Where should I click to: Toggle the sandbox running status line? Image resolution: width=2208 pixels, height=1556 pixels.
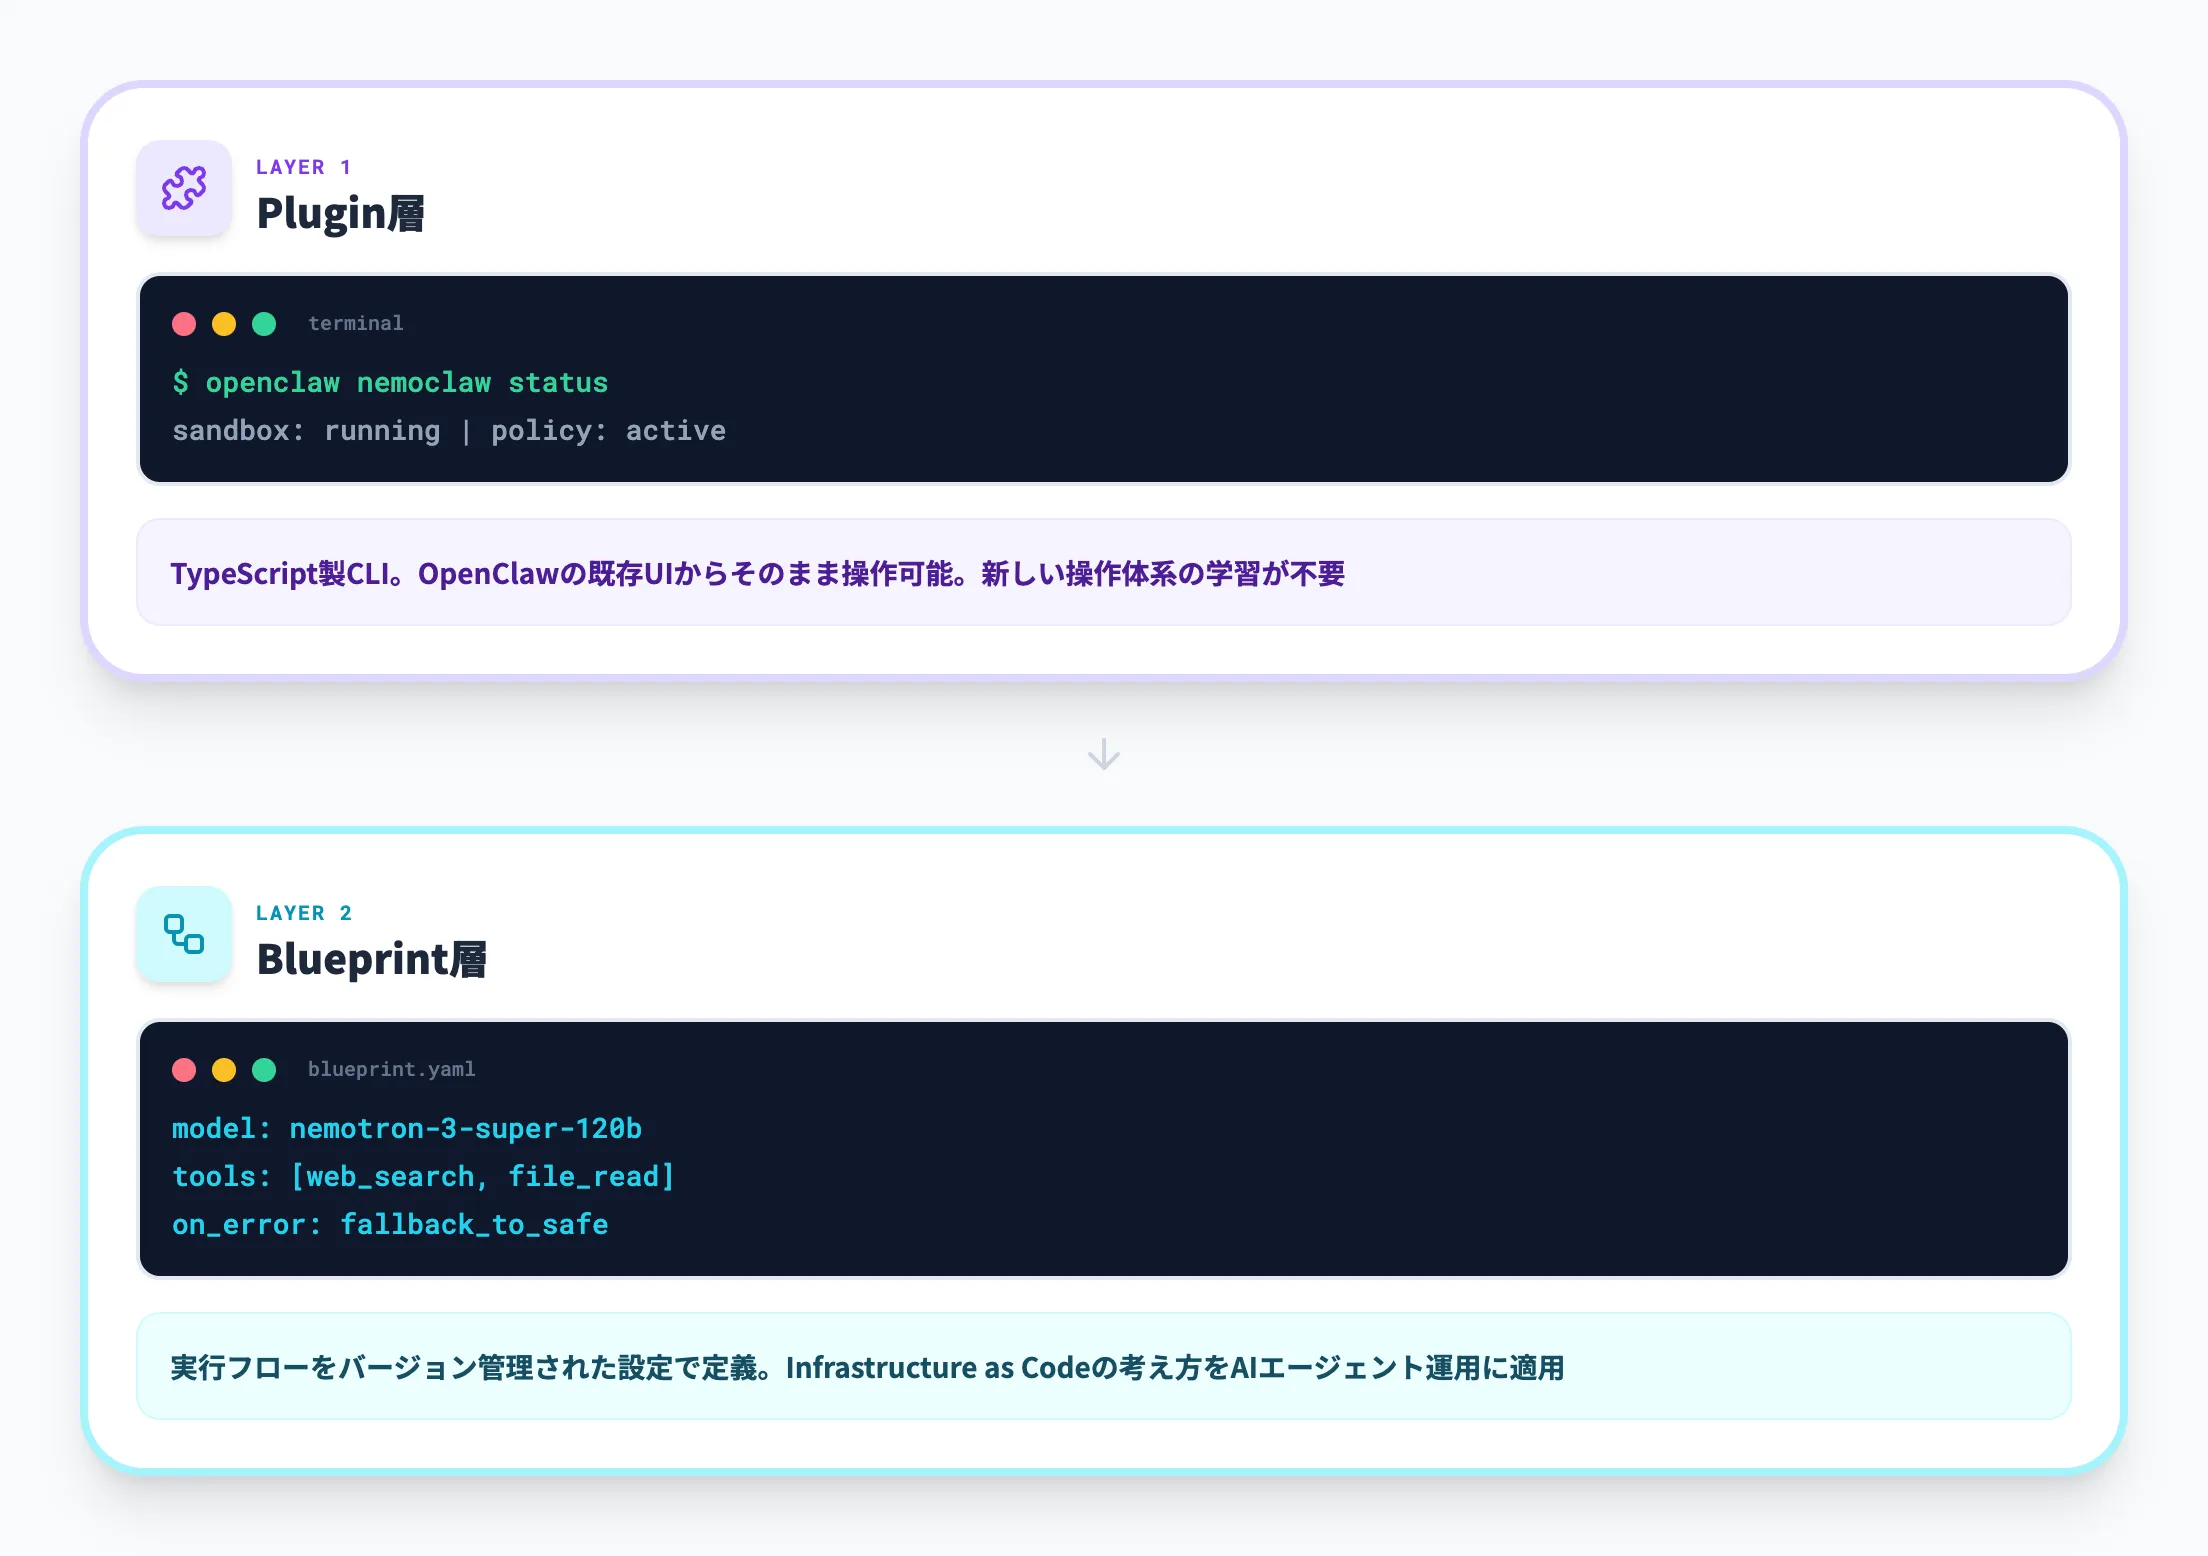[x=306, y=430]
